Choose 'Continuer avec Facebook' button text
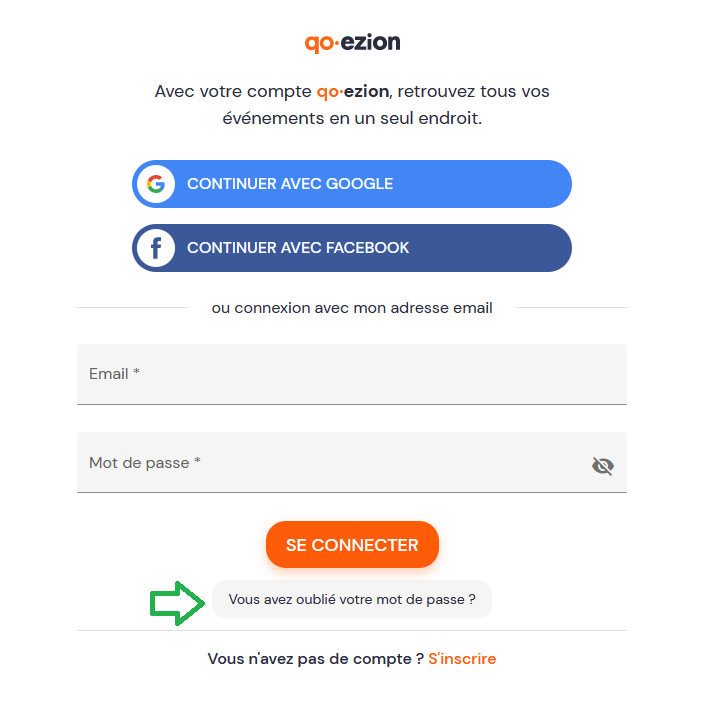Viewport: 716px width, 701px height. 298,248
